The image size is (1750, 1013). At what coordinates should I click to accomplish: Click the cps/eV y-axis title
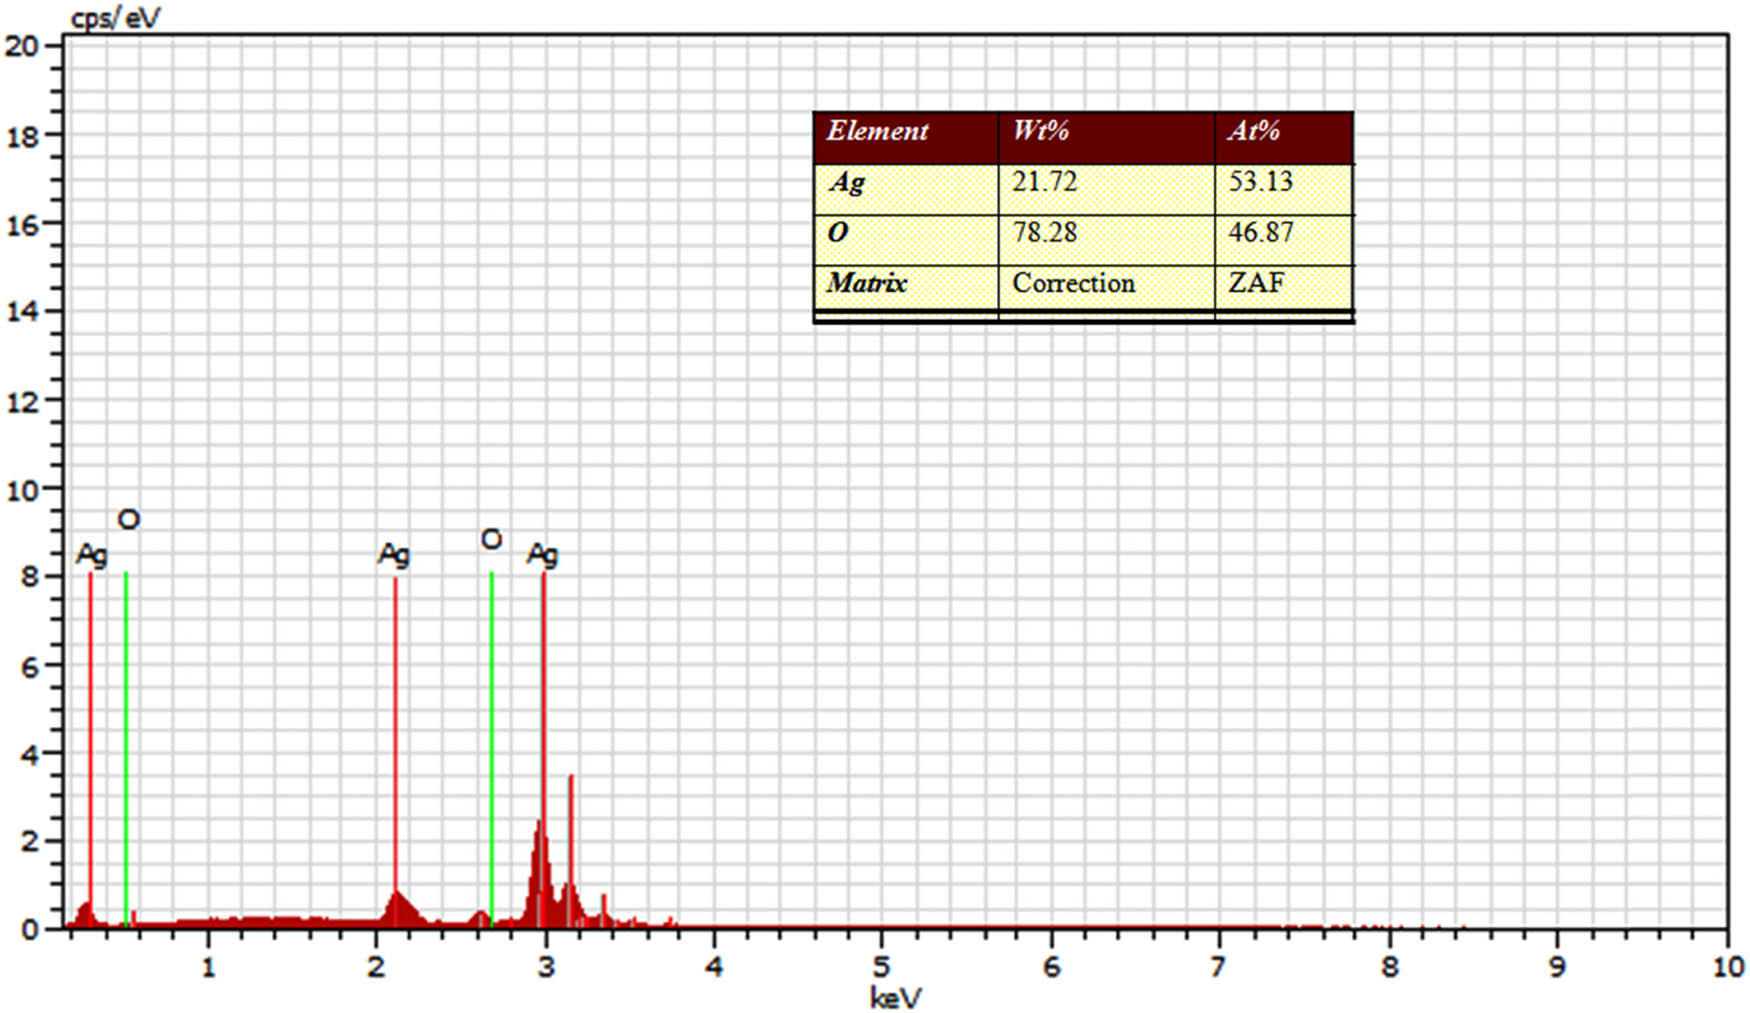pos(115,17)
